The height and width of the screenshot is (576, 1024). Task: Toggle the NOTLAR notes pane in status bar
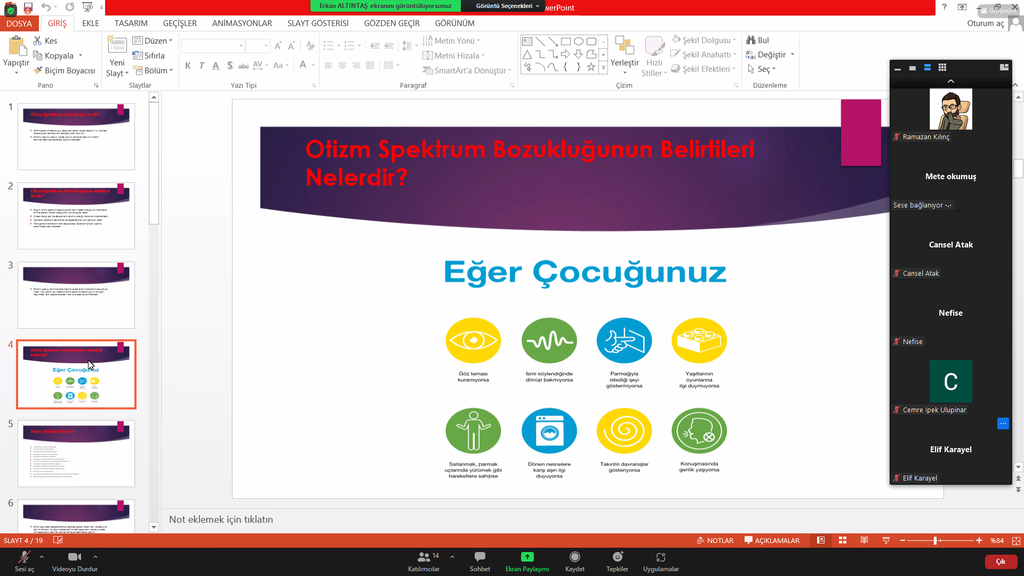(x=715, y=541)
